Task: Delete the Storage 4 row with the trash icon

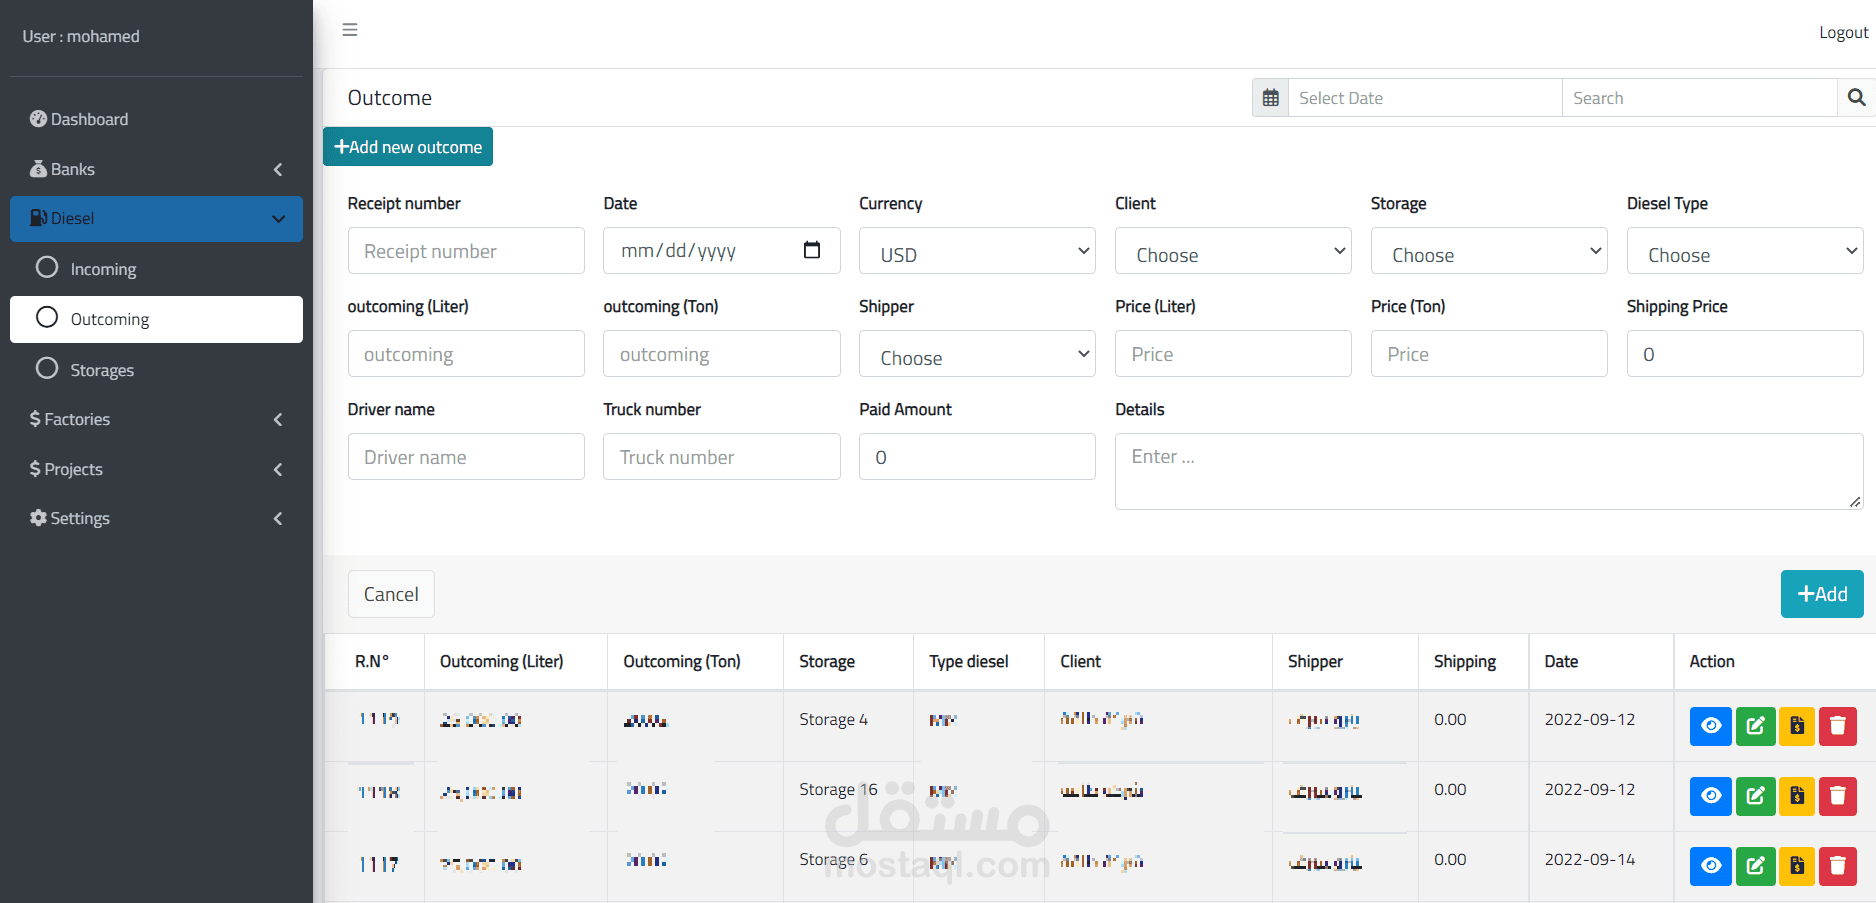Action: [1837, 726]
